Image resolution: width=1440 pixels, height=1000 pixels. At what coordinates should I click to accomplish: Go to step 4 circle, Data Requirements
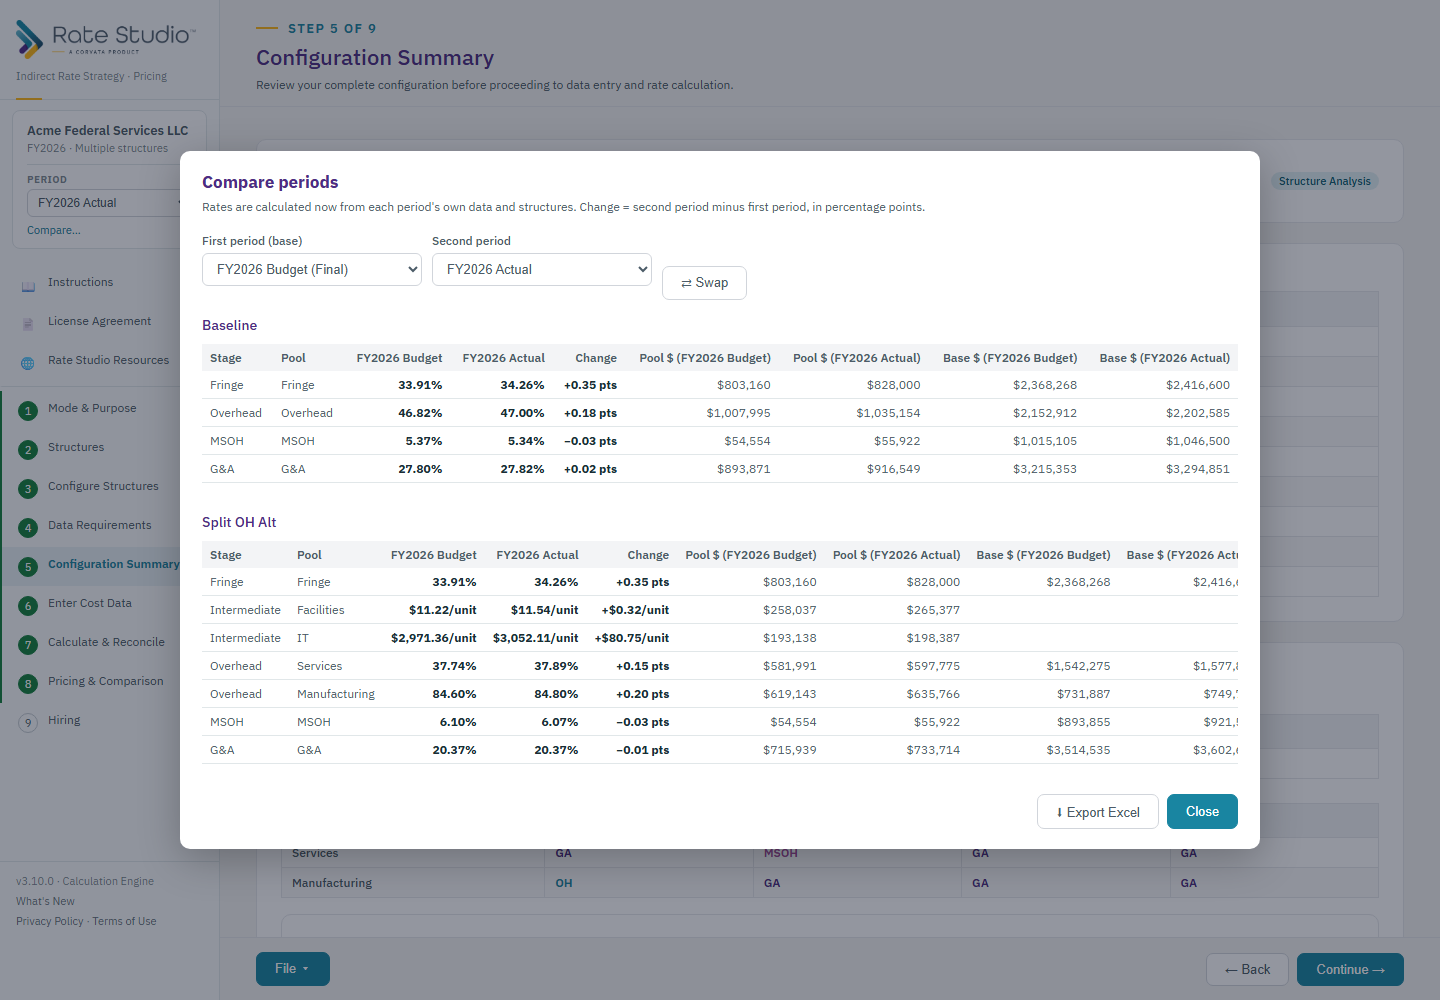pos(28,527)
